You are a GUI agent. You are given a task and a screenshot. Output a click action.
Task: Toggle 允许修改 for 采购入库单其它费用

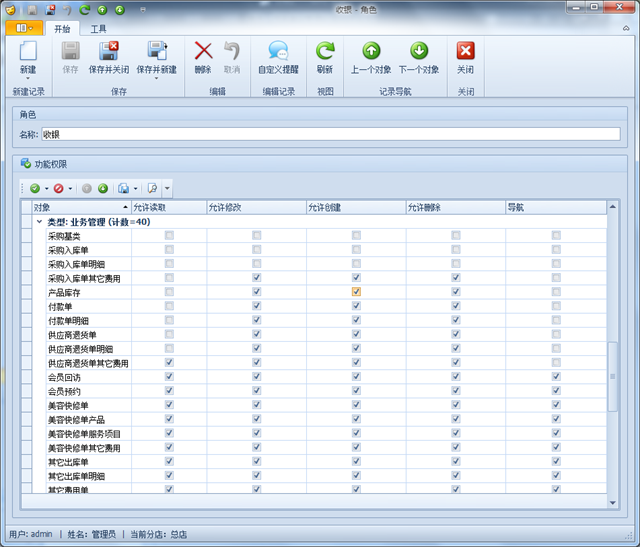pyautogui.click(x=256, y=278)
